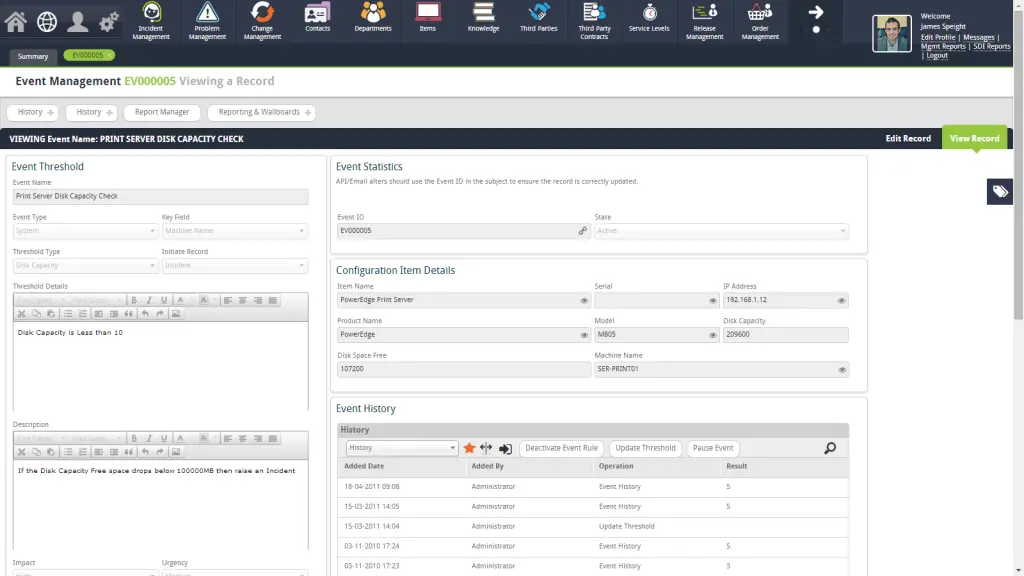
Task: Click Italic in the Threshold Details editor
Action: coord(149,300)
